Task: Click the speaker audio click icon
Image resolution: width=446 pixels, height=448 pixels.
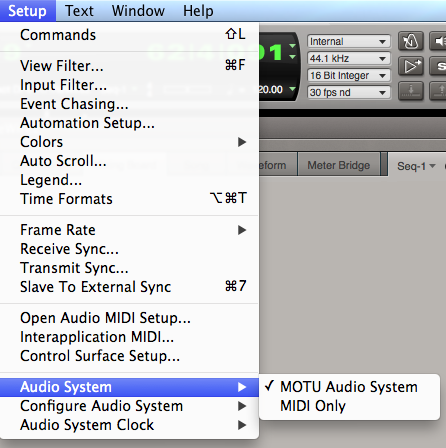Action: [438, 41]
